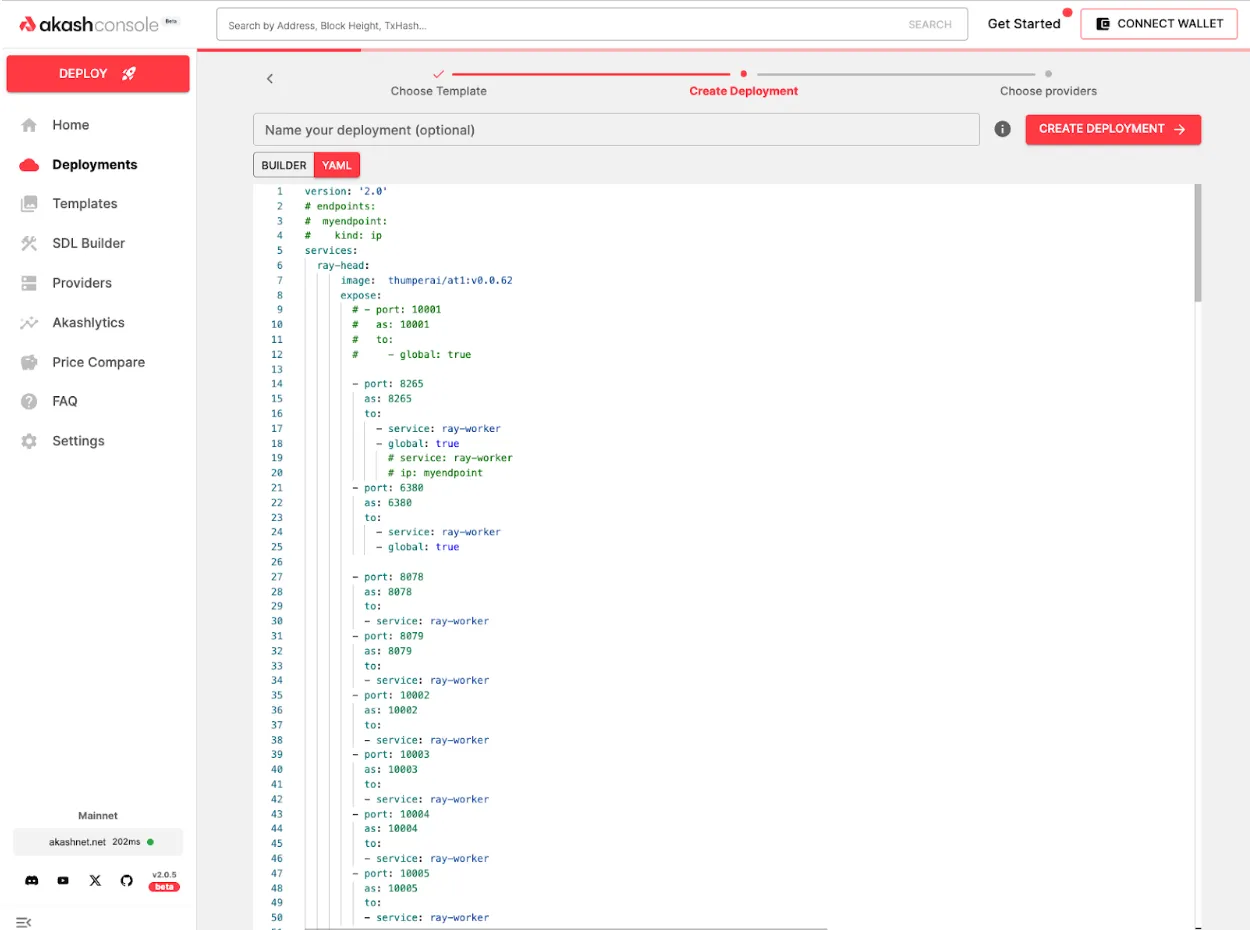
Task: Click the info icon beside deployment name
Action: pos(1002,129)
